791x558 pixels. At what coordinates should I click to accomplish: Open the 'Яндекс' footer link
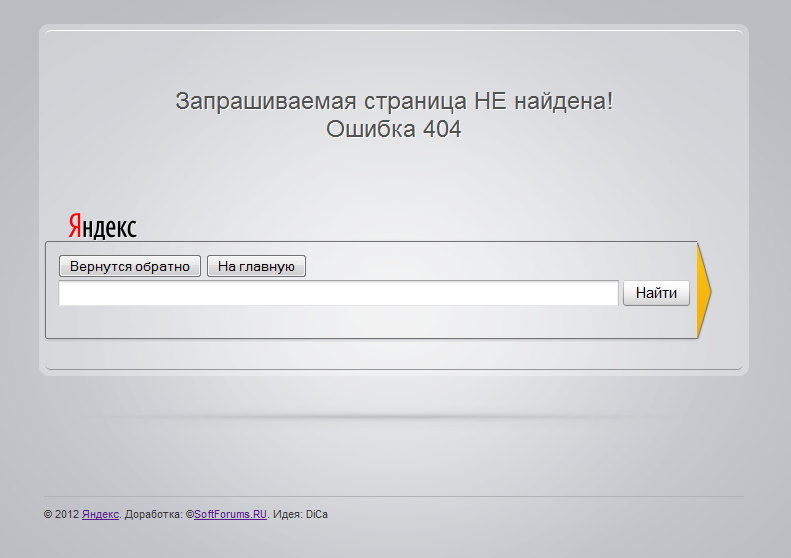click(100, 514)
